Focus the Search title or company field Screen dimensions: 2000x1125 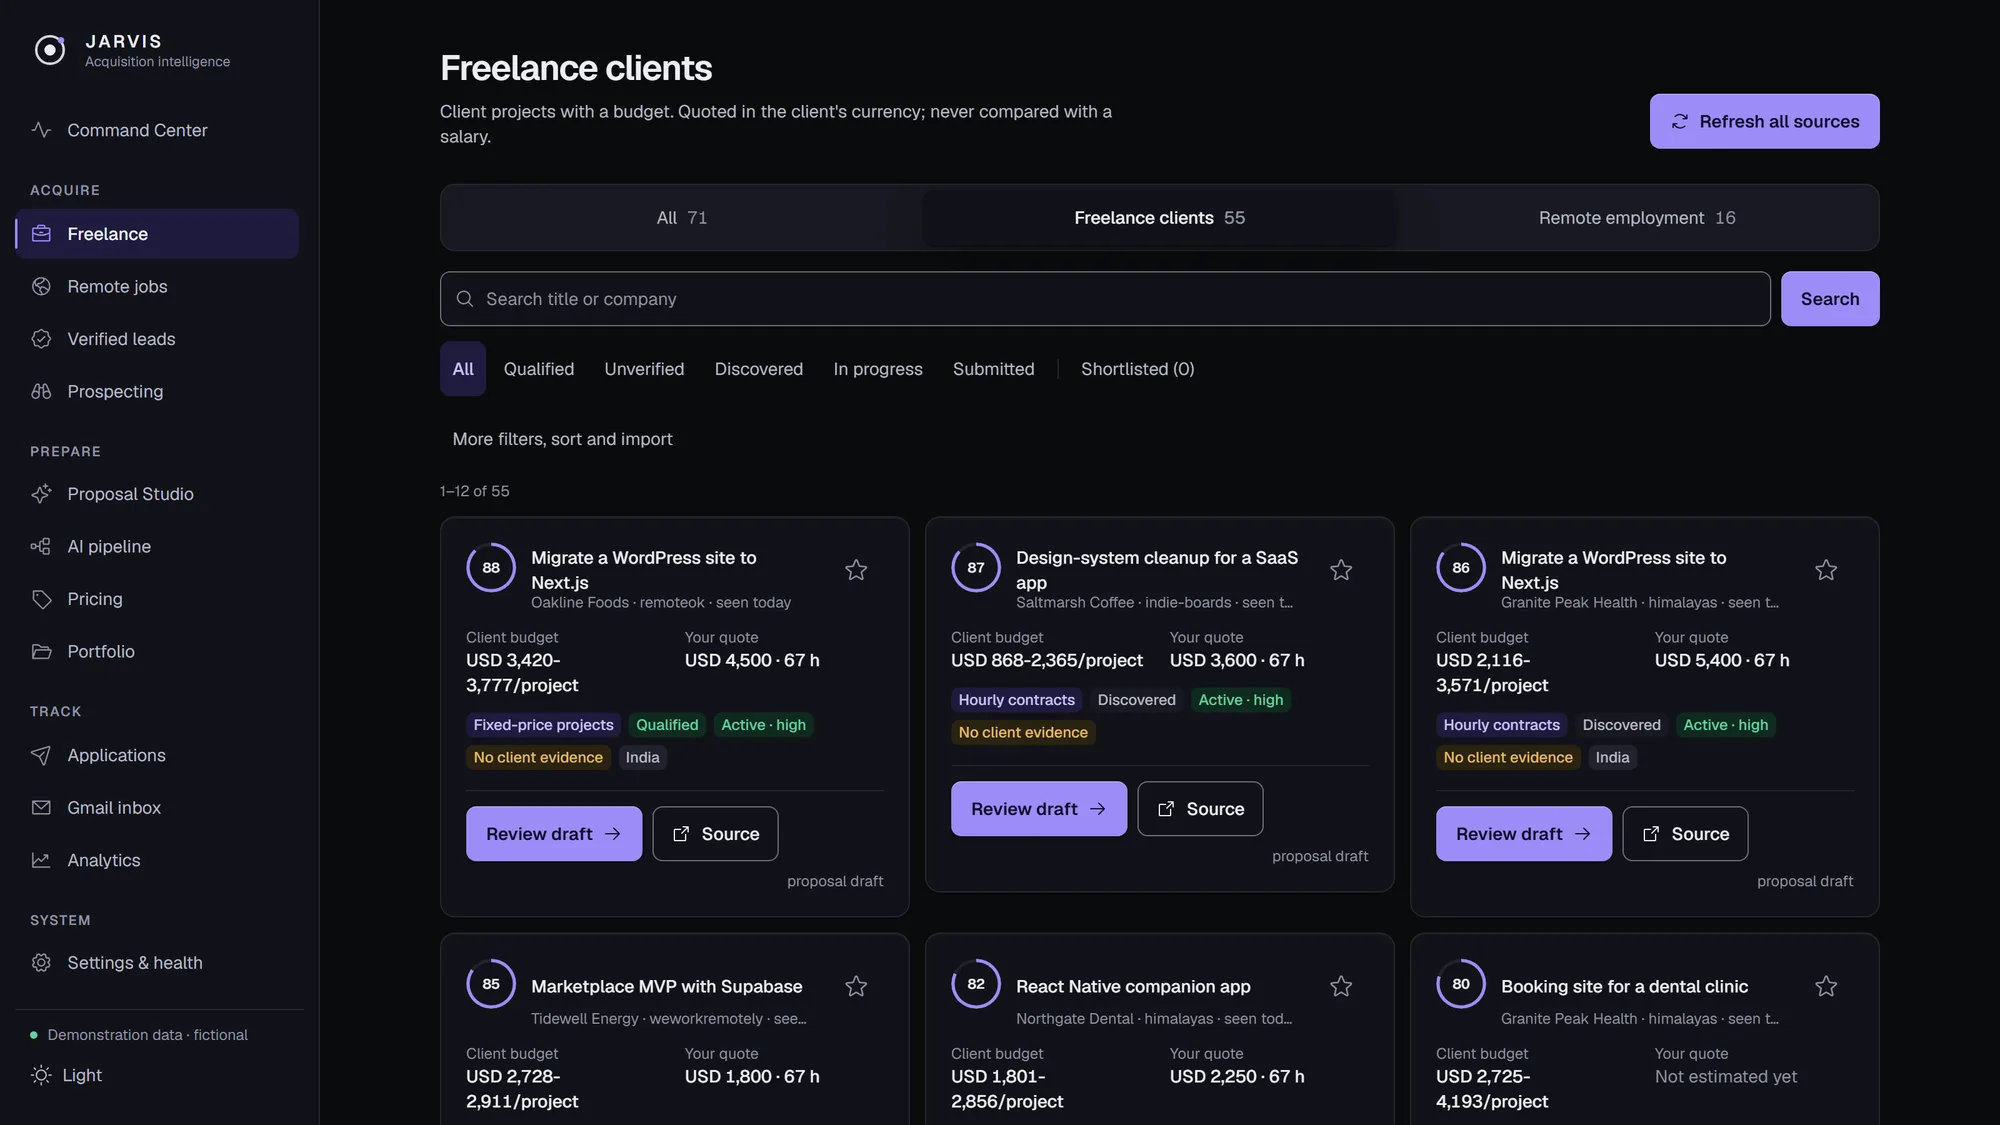pos(1105,299)
